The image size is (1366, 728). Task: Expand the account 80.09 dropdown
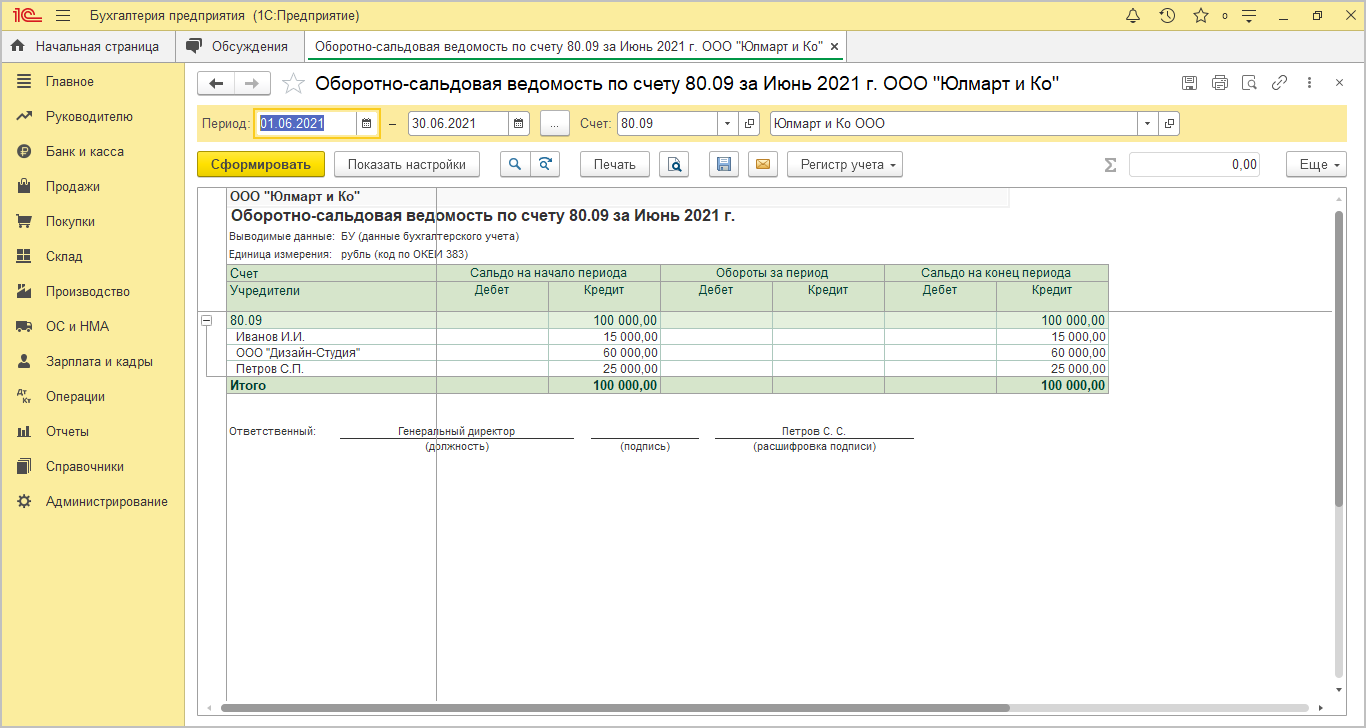pyautogui.click(x=727, y=124)
